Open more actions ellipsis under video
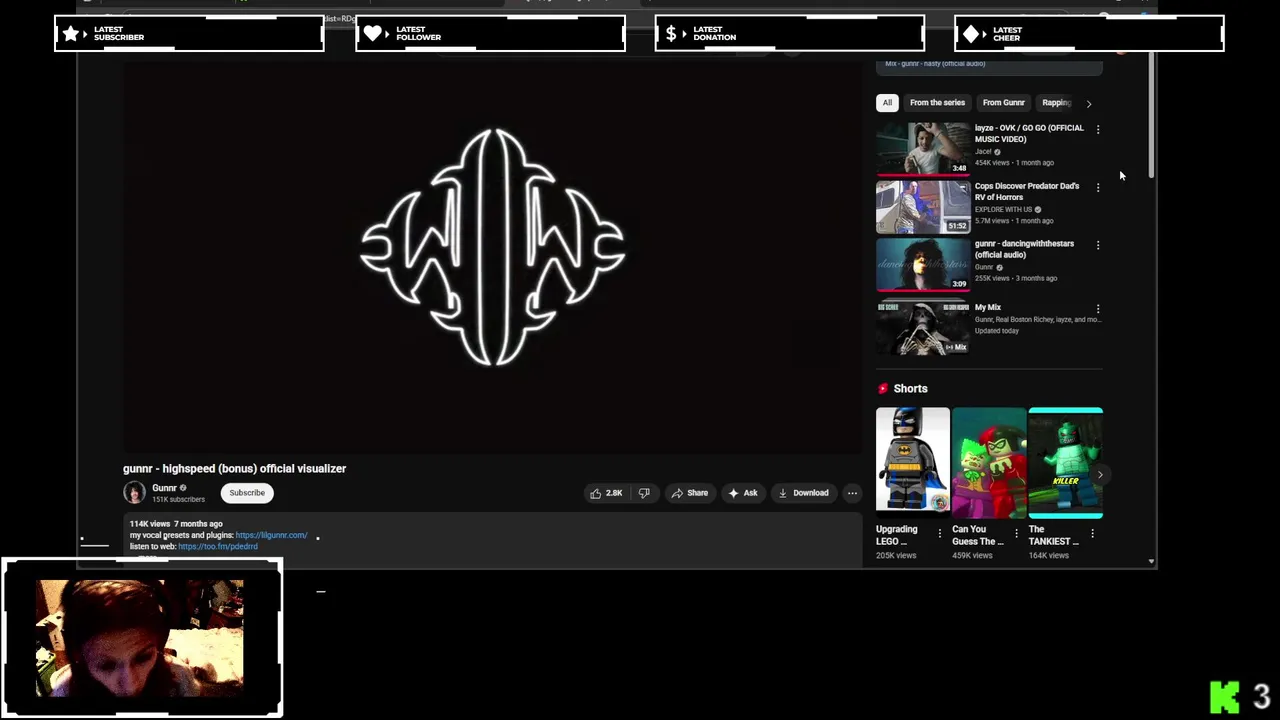Viewport: 1280px width, 720px height. click(x=852, y=493)
